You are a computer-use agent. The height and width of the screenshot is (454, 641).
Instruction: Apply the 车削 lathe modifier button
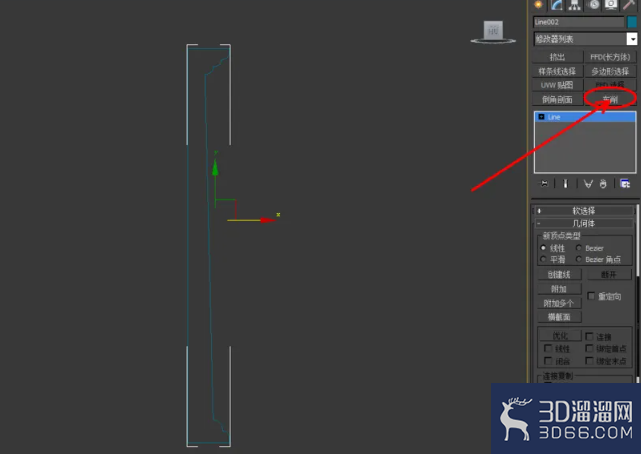(610, 99)
